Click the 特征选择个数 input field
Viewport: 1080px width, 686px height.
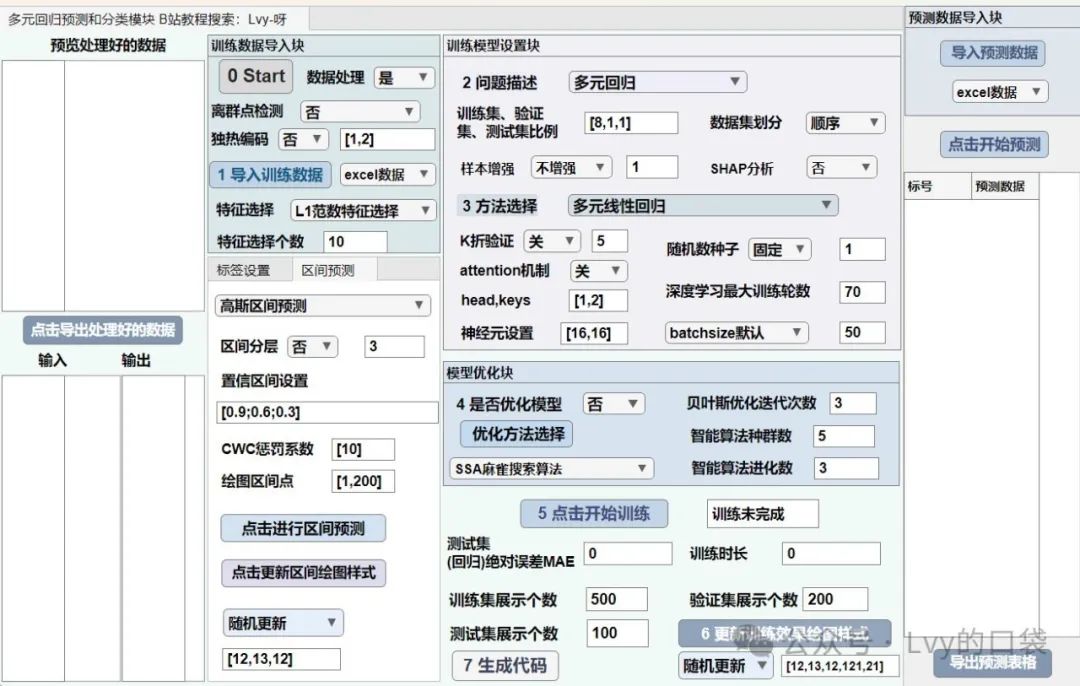point(355,241)
